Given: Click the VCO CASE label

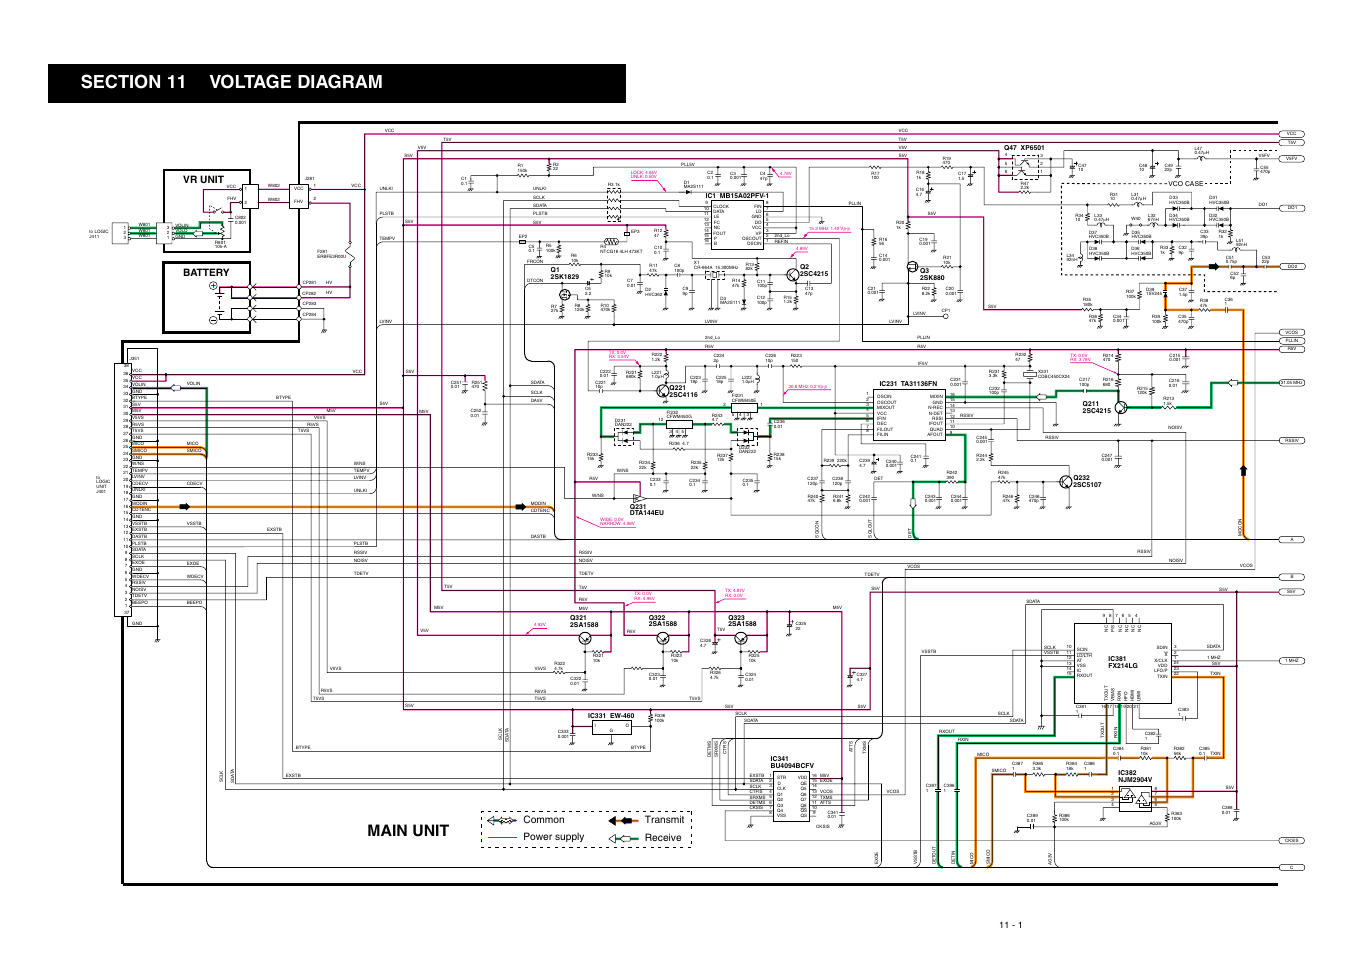Looking at the screenshot, I should [1186, 184].
